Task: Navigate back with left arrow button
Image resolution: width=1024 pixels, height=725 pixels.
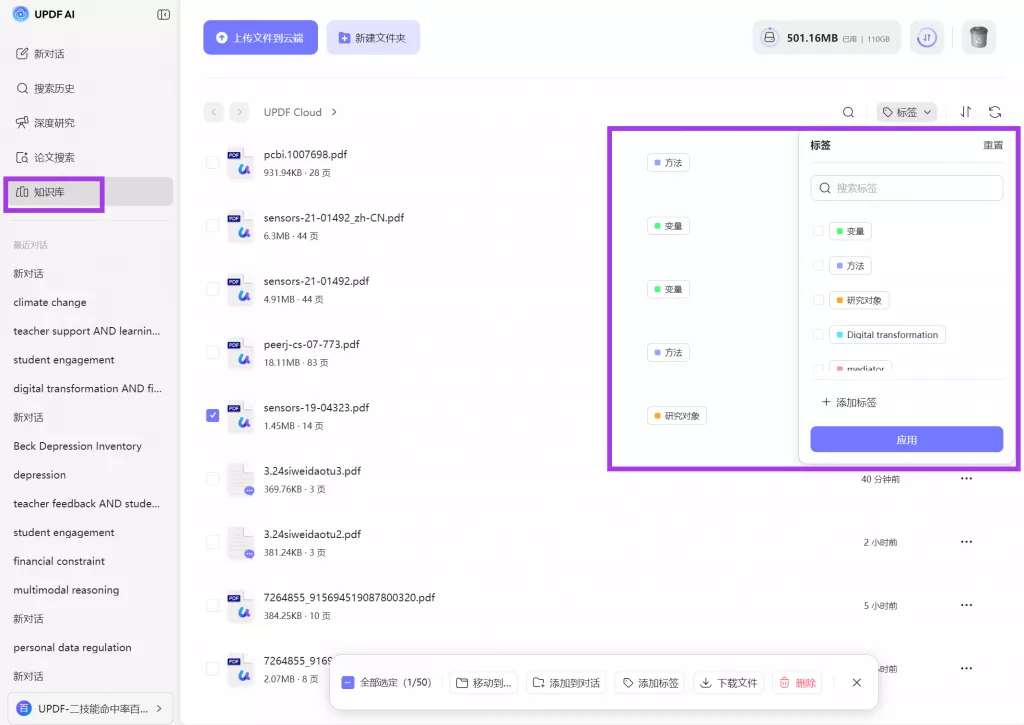Action: point(213,112)
